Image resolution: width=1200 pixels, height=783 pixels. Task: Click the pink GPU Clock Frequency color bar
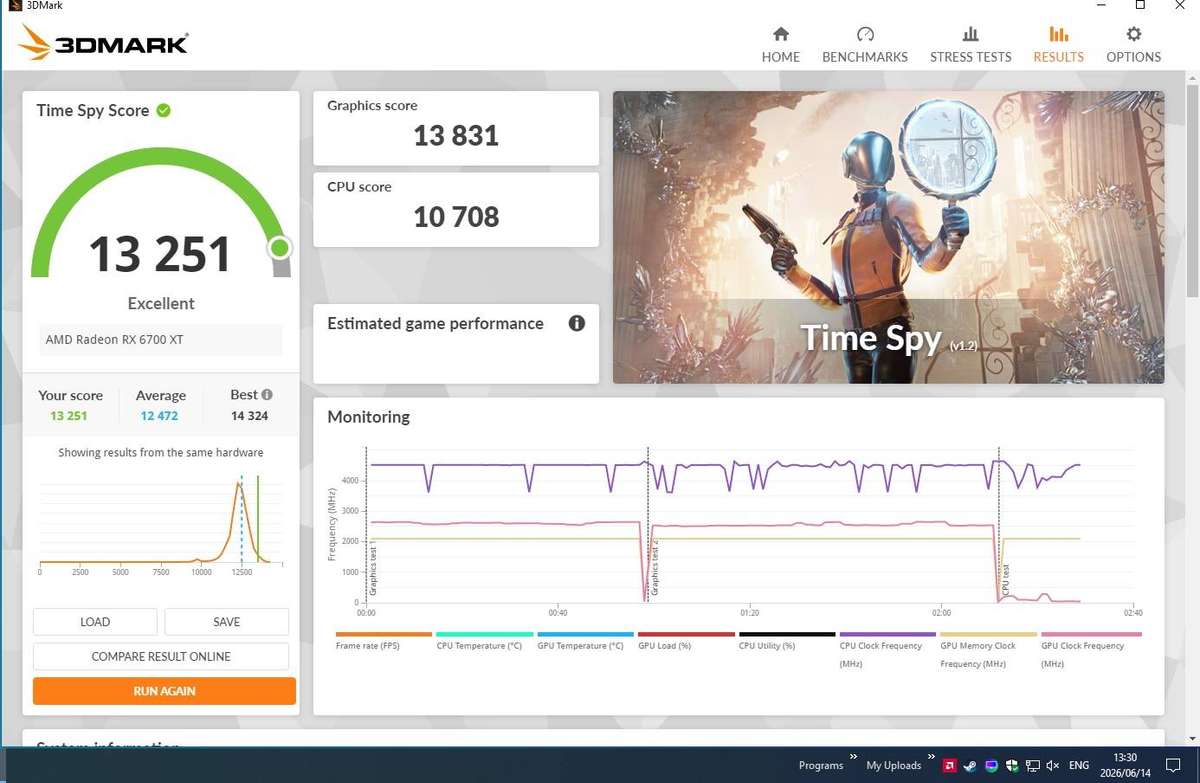(x=1091, y=634)
